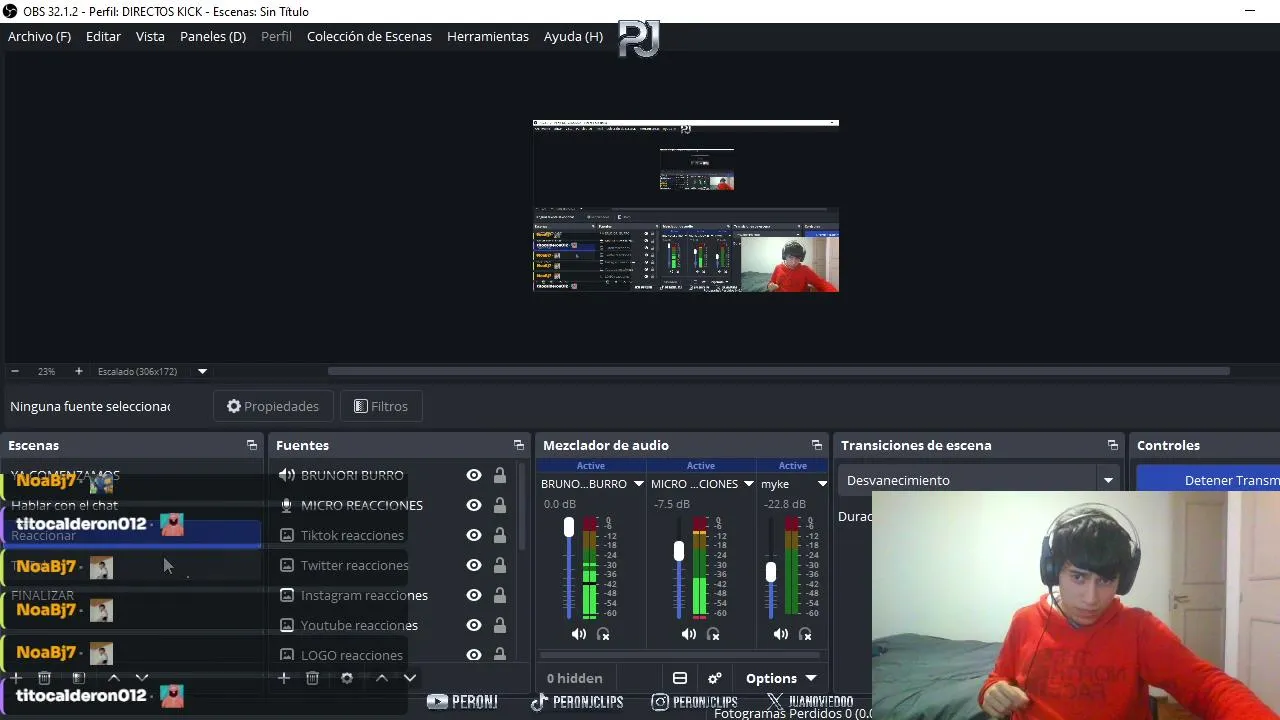Lock the Twitter reacciones source
The image size is (1280, 720).
tap(500, 565)
